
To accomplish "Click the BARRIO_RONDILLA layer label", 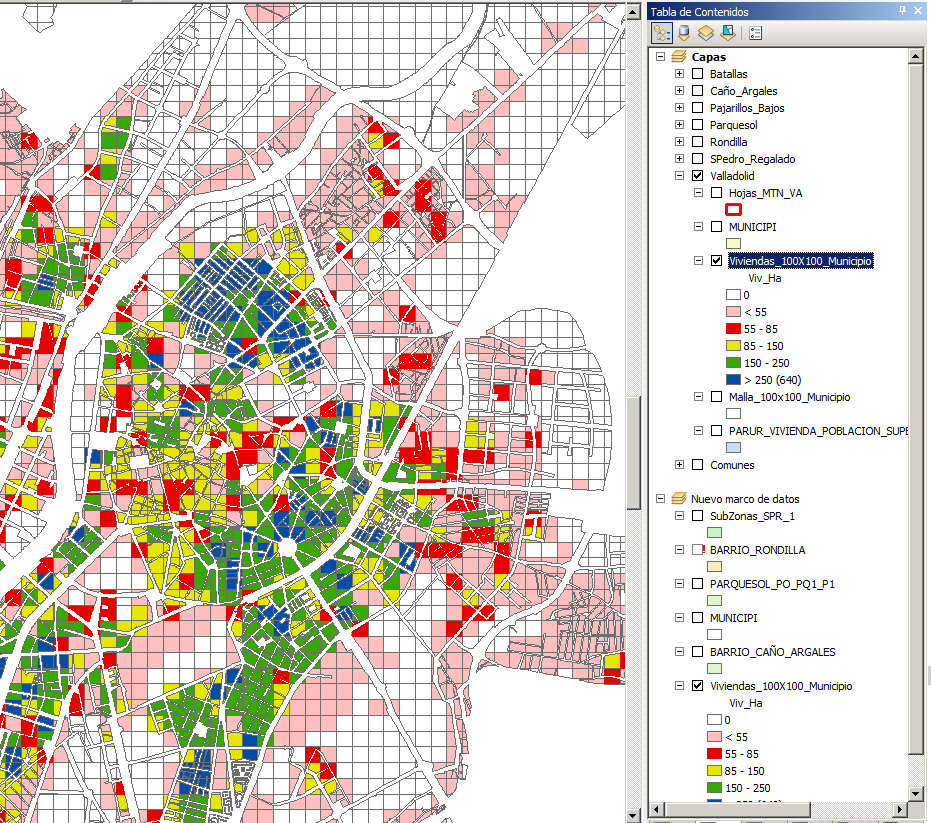I will (x=757, y=550).
